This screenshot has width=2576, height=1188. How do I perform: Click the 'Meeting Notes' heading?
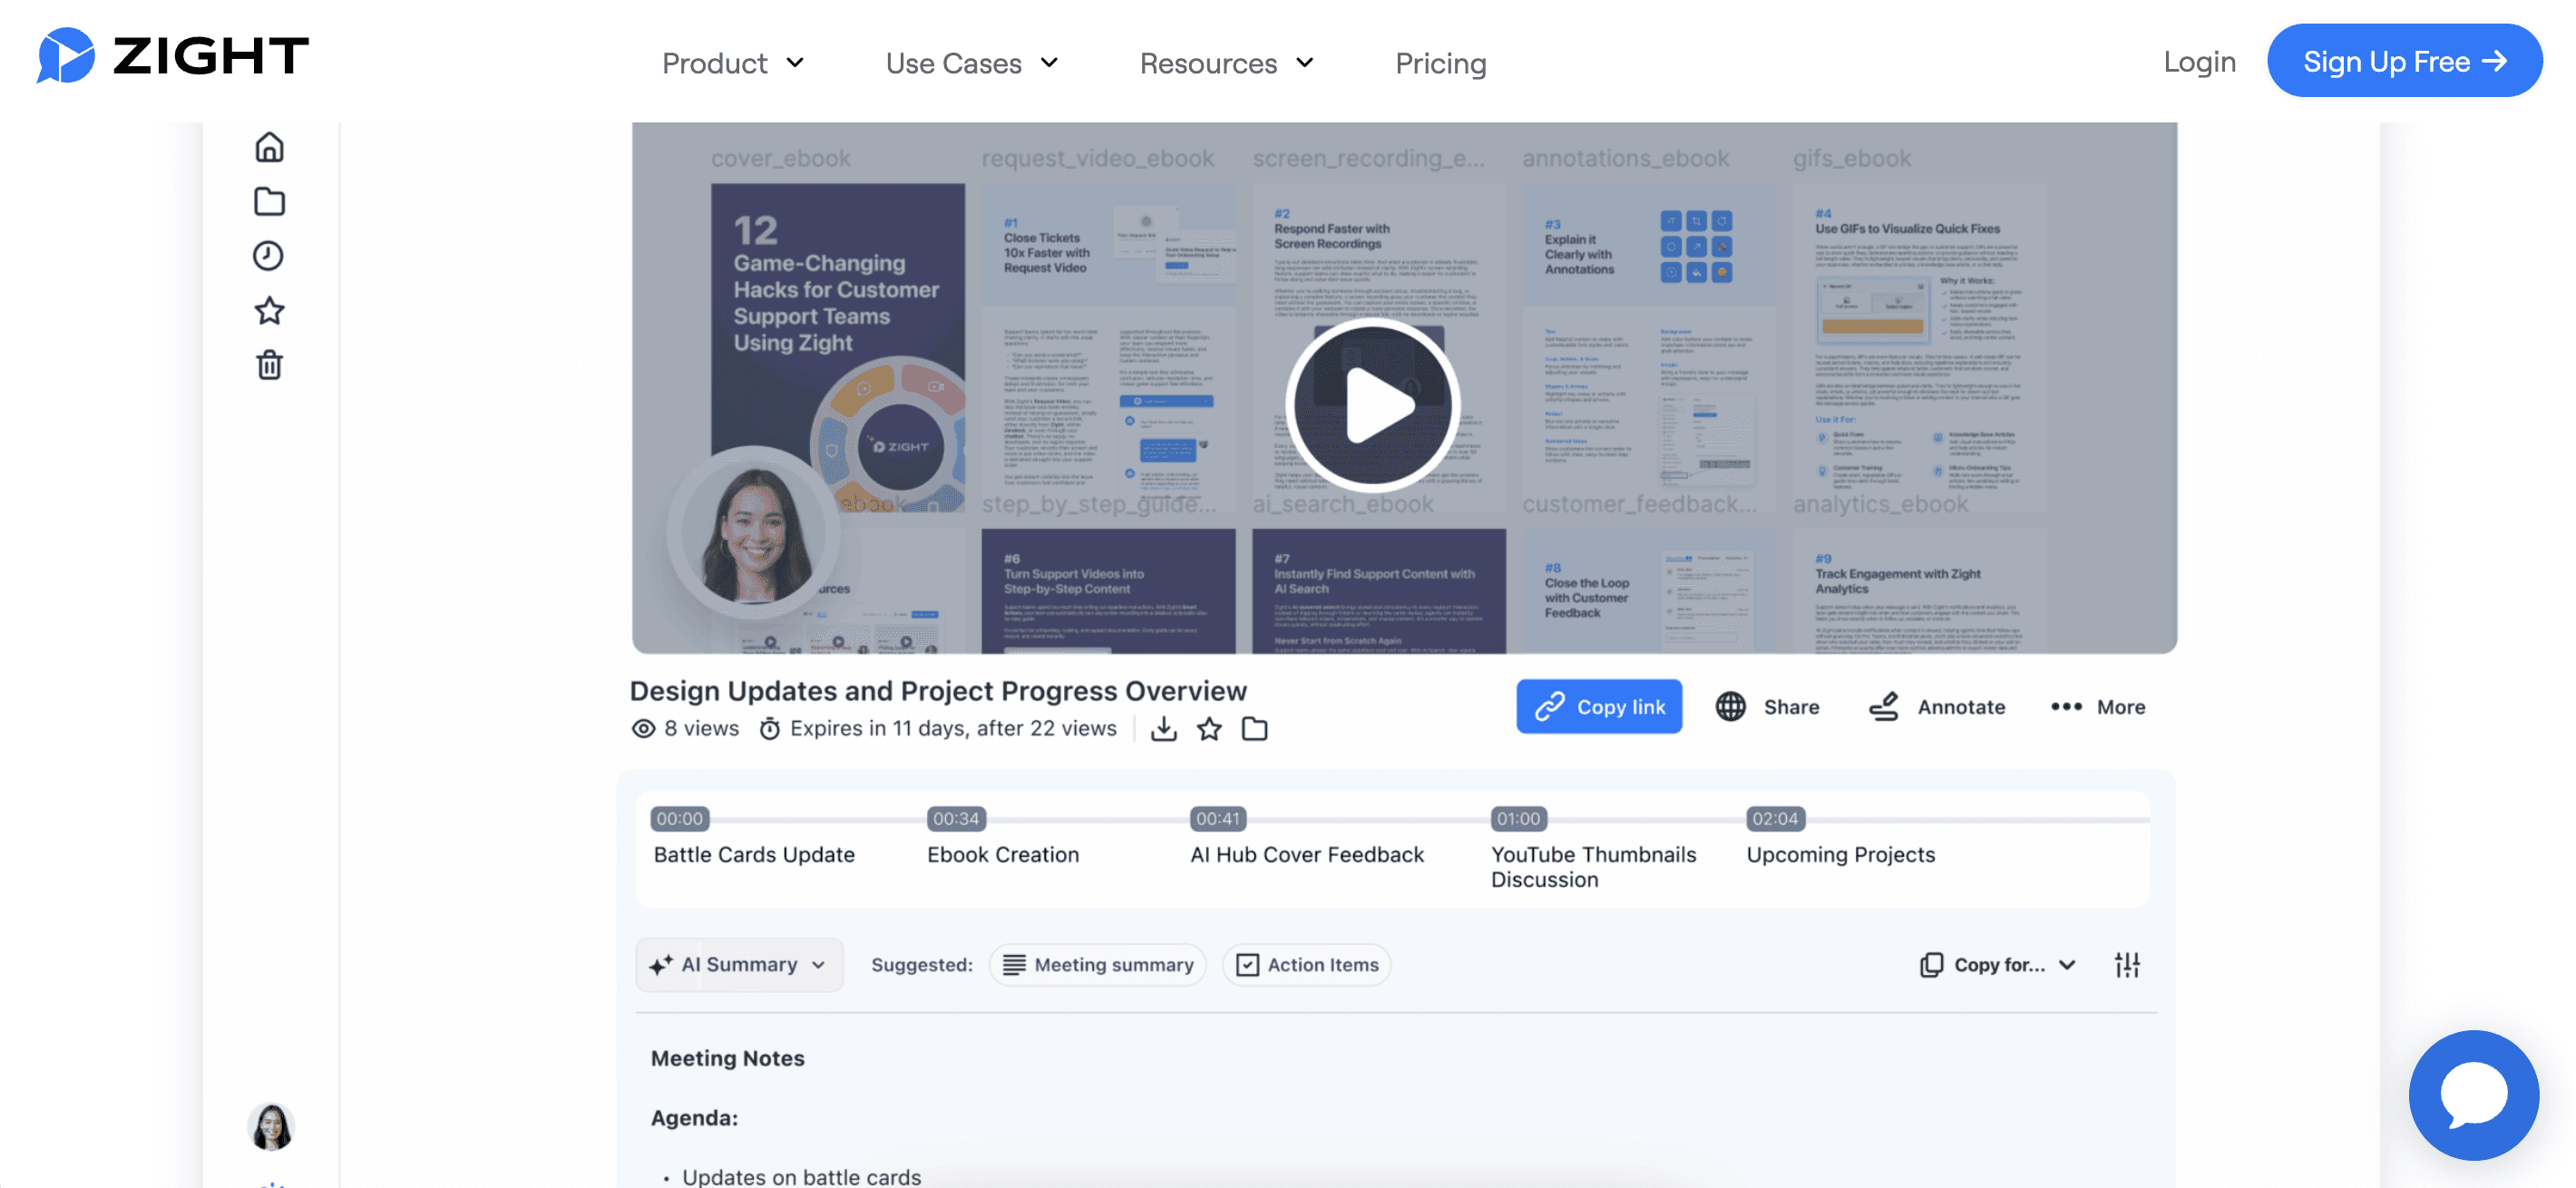[x=728, y=1059]
